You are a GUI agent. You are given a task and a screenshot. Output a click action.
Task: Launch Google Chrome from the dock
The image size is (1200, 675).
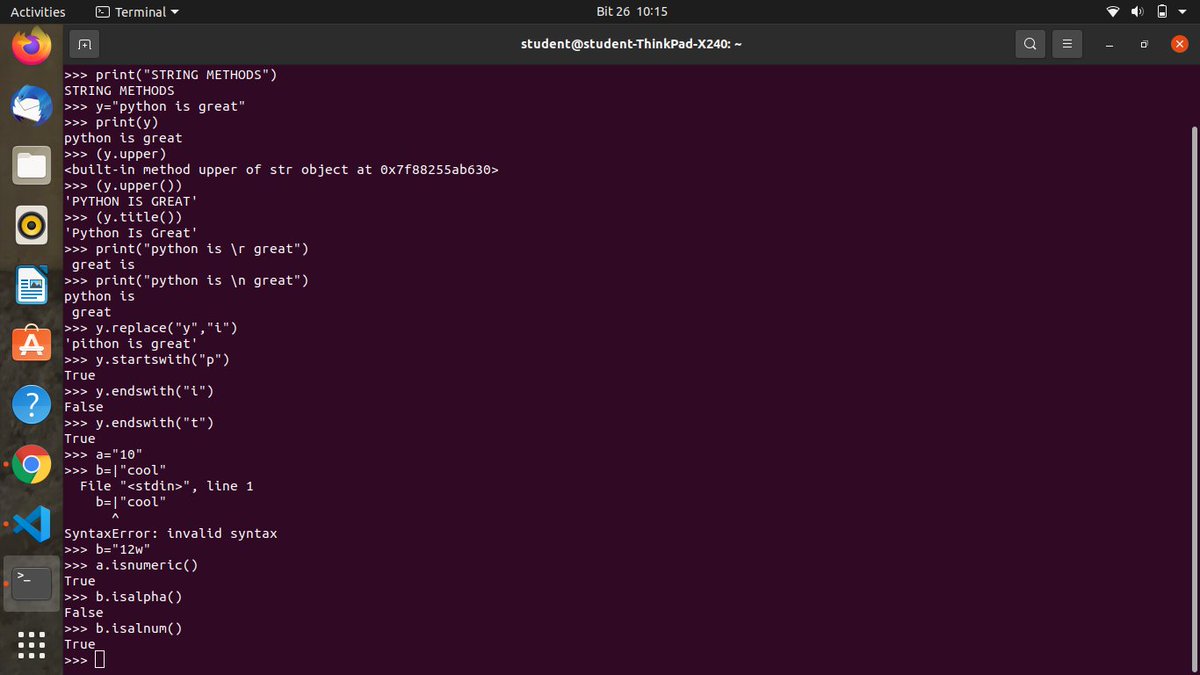click(x=31, y=465)
